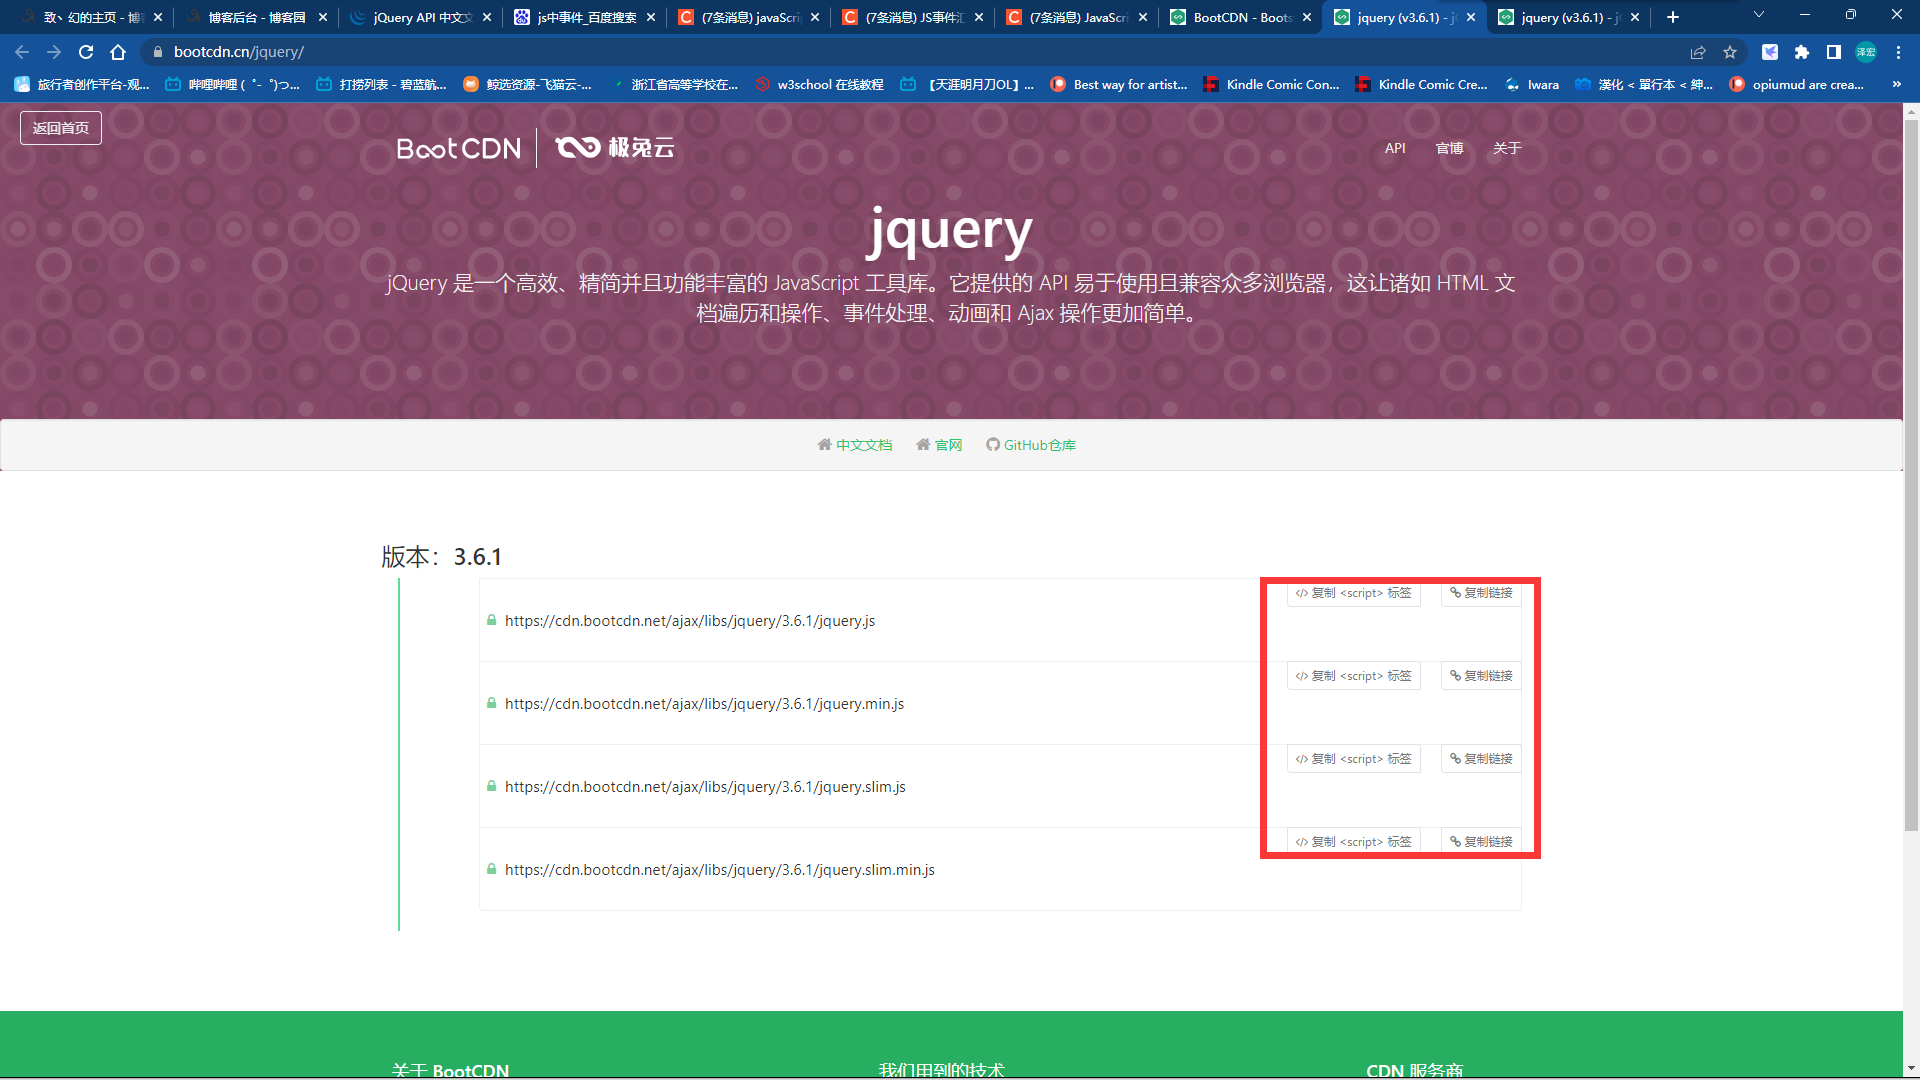Image resolution: width=1920 pixels, height=1080 pixels.
Task: Select the jquery.slim.js CDN URL text
Action: tap(705, 787)
